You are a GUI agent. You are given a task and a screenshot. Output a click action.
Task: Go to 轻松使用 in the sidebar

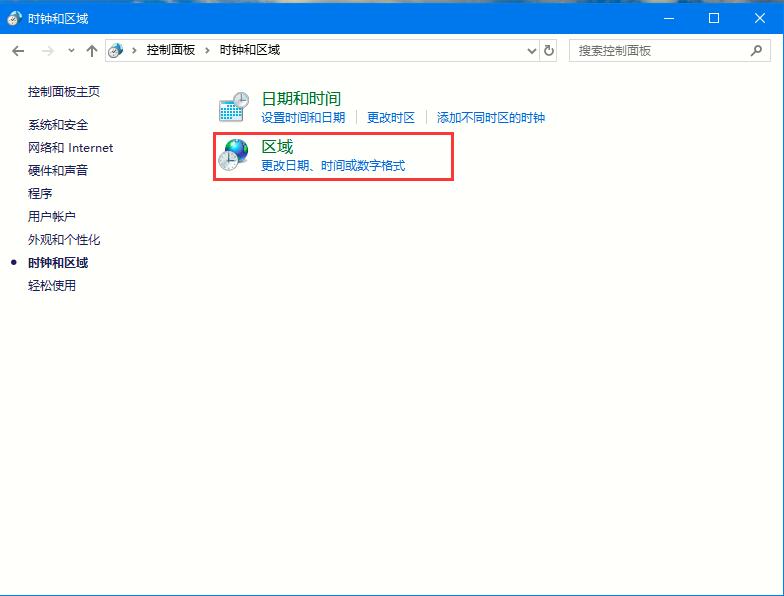(x=52, y=286)
